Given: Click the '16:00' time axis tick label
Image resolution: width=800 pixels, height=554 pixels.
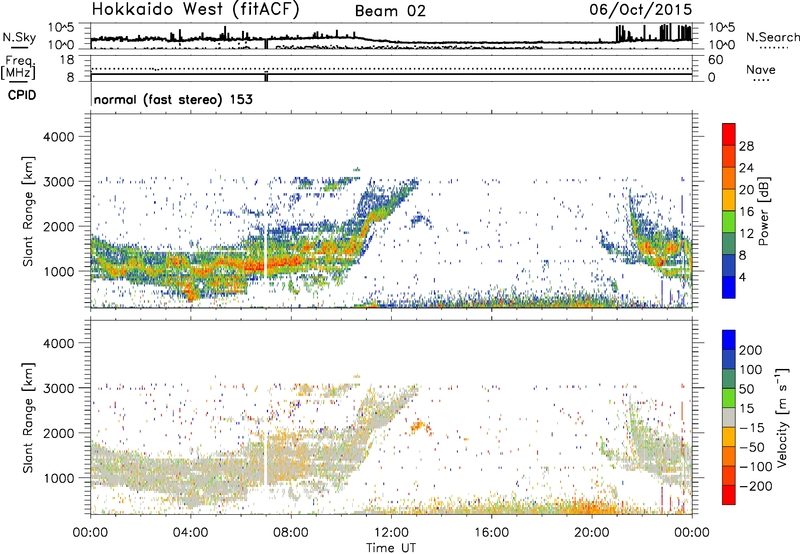Looking at the screenshot, I should coord(491,533).
